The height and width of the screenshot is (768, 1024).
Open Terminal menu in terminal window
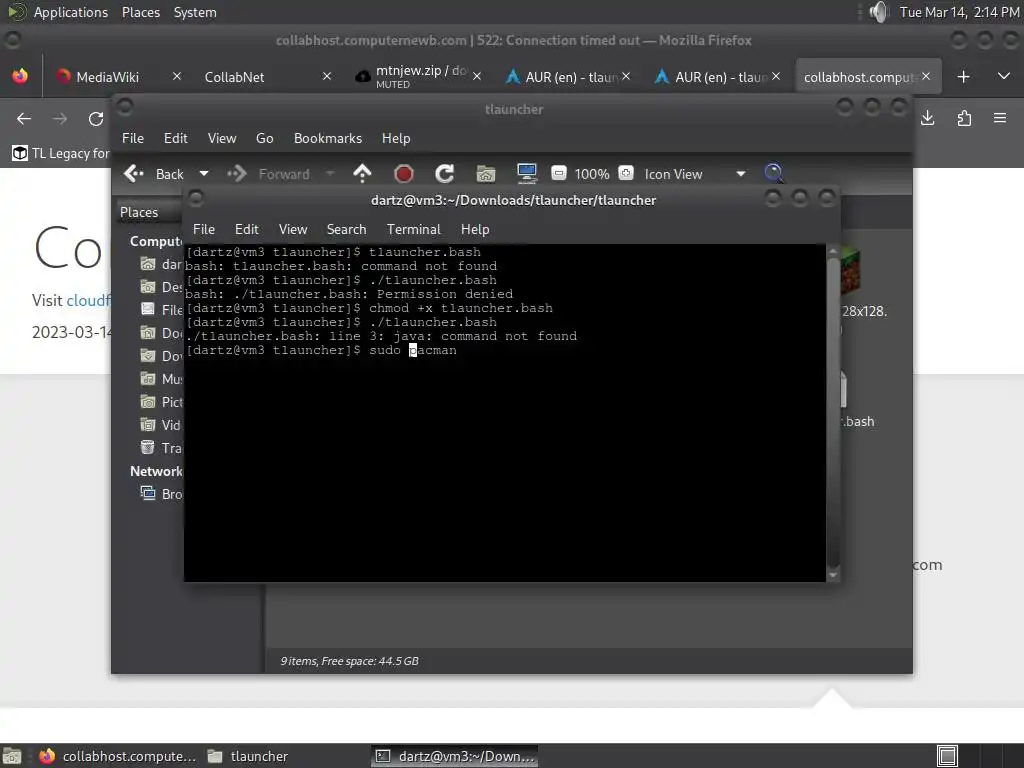point(413,229)
